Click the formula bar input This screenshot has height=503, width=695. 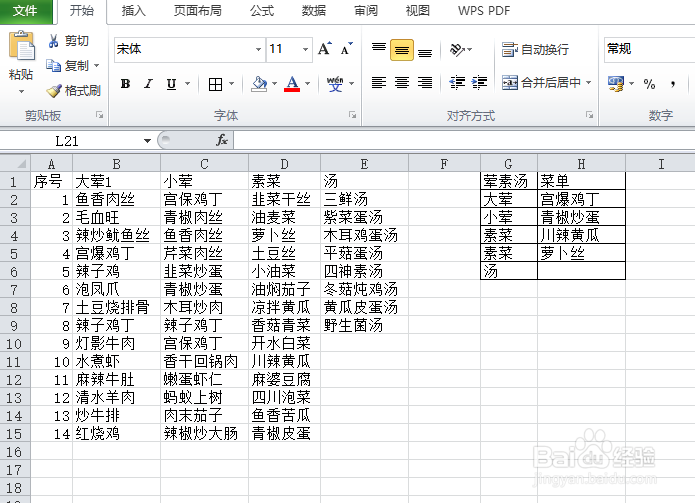pos(464,141)
